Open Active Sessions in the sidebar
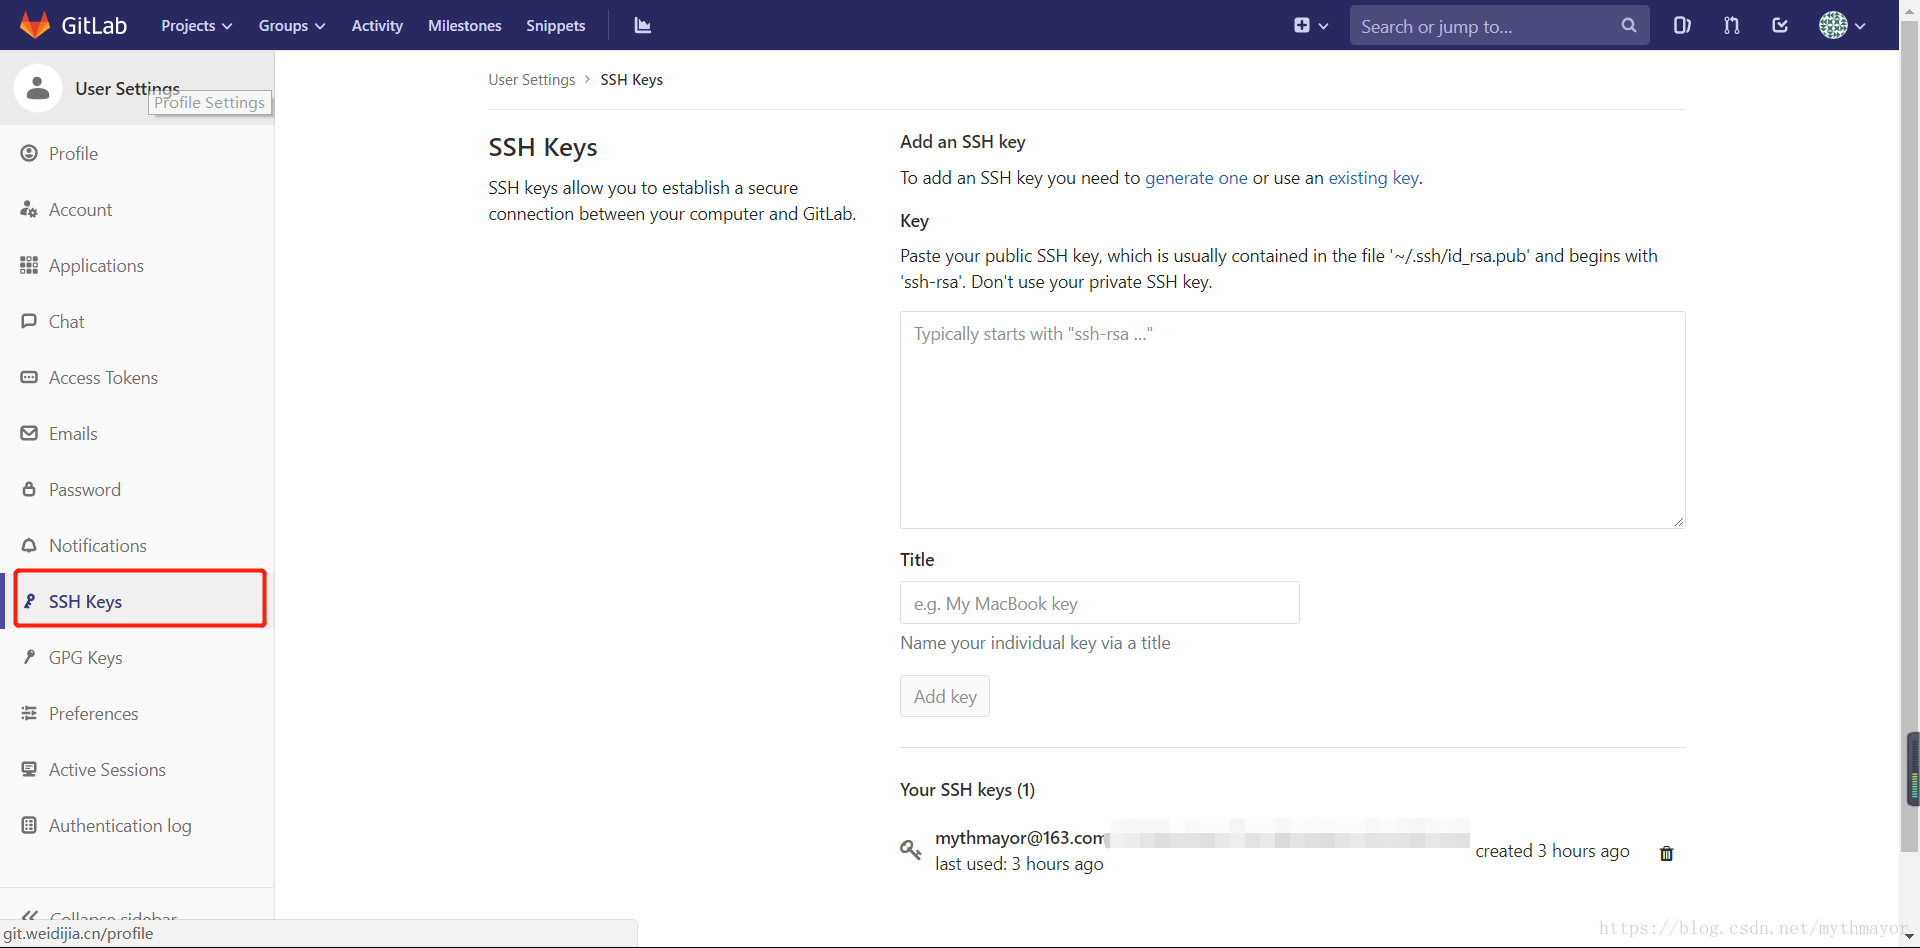The height and width of the screenshot is (948, 1920). [137, 769]
